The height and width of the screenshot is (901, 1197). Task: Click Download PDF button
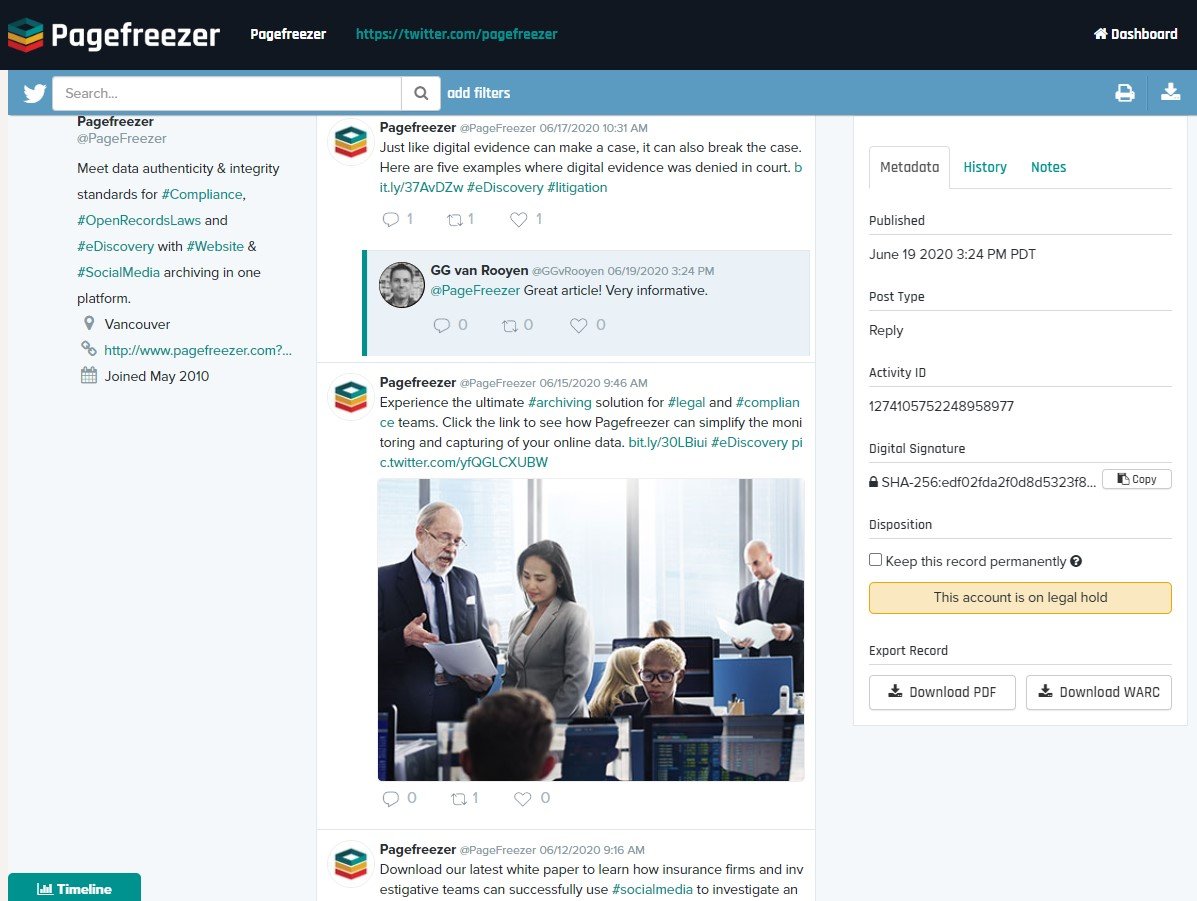pos(942,693)
